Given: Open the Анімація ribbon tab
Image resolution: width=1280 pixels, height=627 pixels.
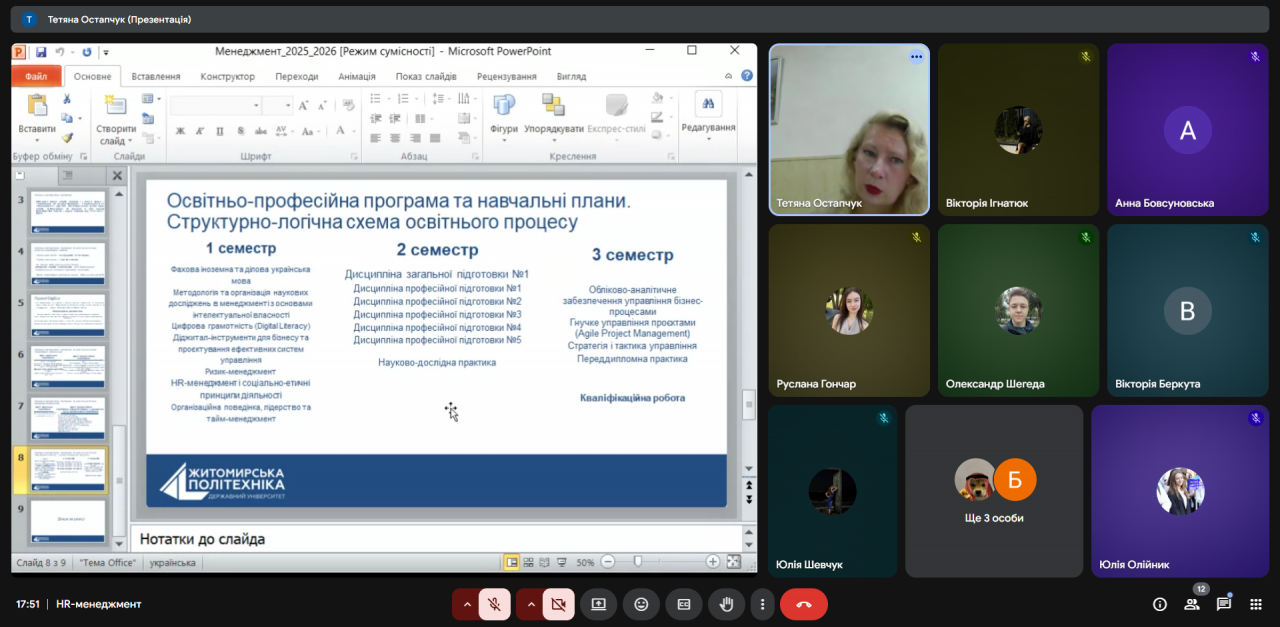Looking at the screenshot, I should pyautogui.click(x=357, y=76).
